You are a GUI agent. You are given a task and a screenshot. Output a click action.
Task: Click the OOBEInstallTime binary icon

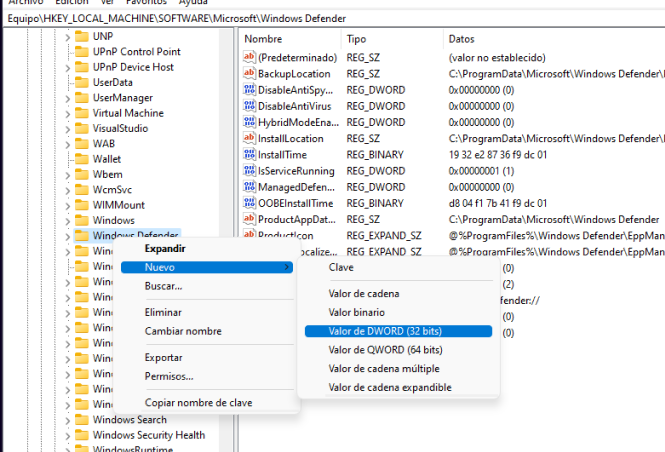[x=249, y=203]
